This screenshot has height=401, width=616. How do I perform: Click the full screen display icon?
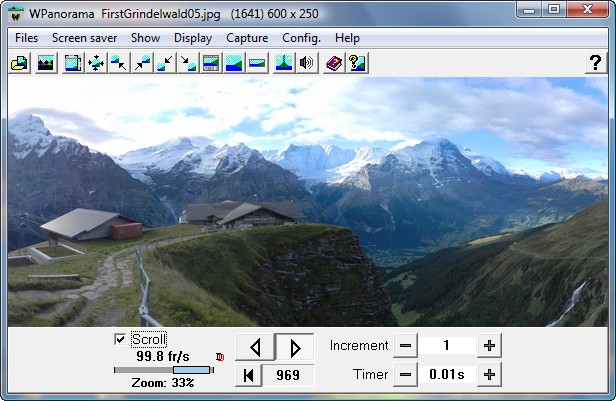[x=73, y=63]
